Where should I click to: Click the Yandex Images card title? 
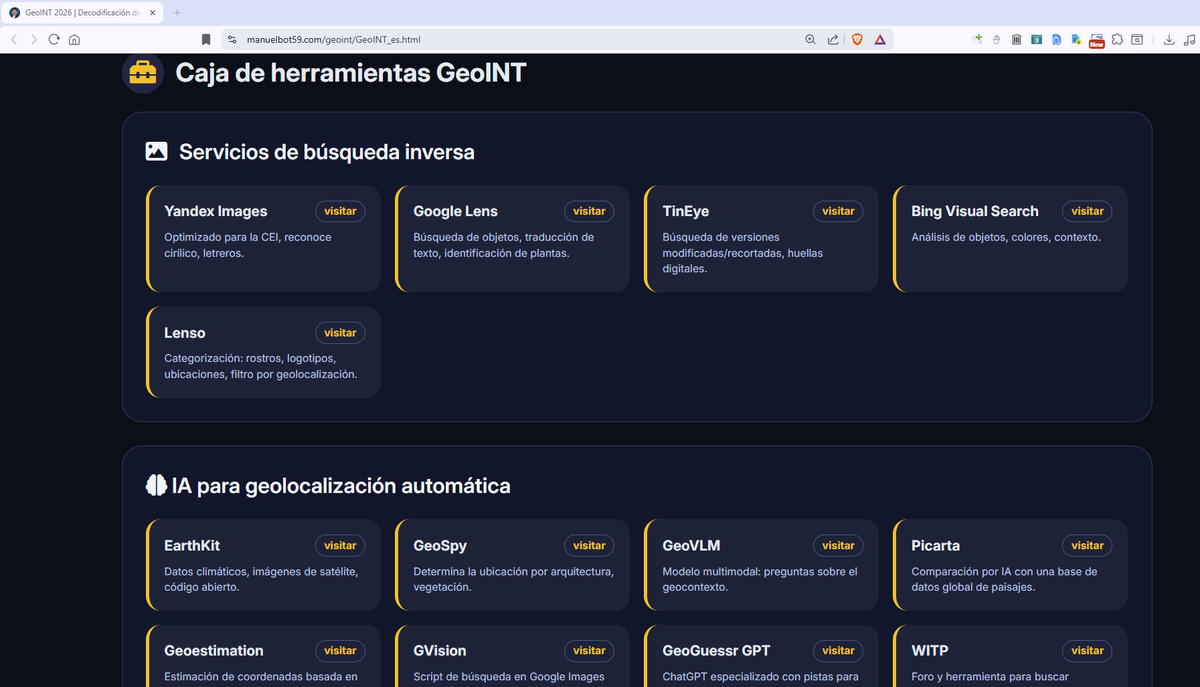click(216, 211)
